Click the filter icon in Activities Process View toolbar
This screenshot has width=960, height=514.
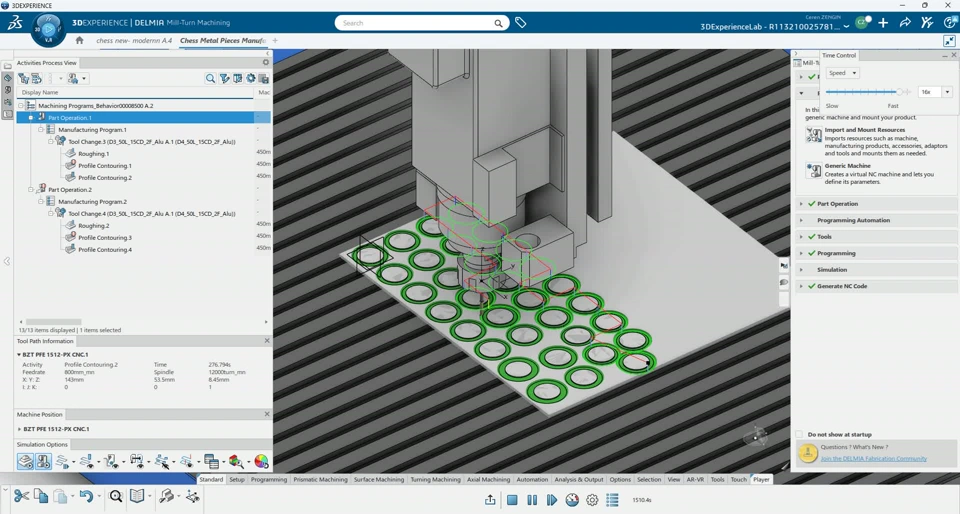coord(224,78)
